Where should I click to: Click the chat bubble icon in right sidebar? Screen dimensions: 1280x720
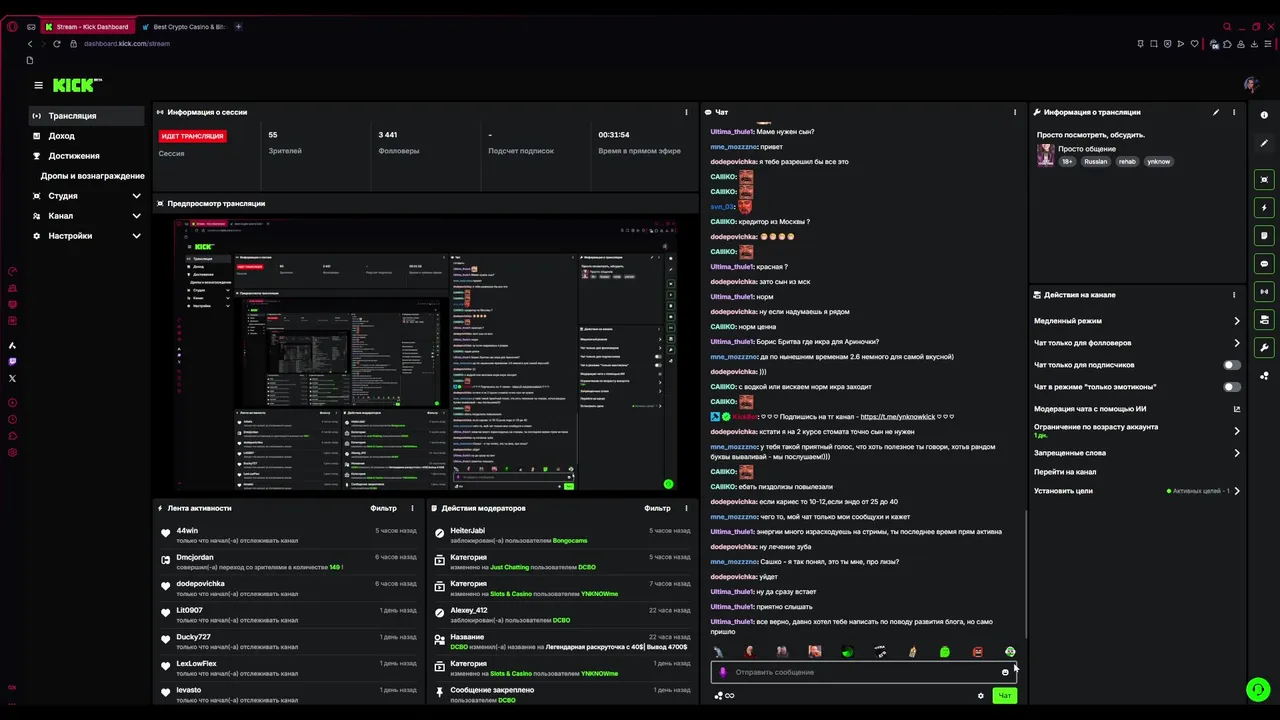(1264, 264)
